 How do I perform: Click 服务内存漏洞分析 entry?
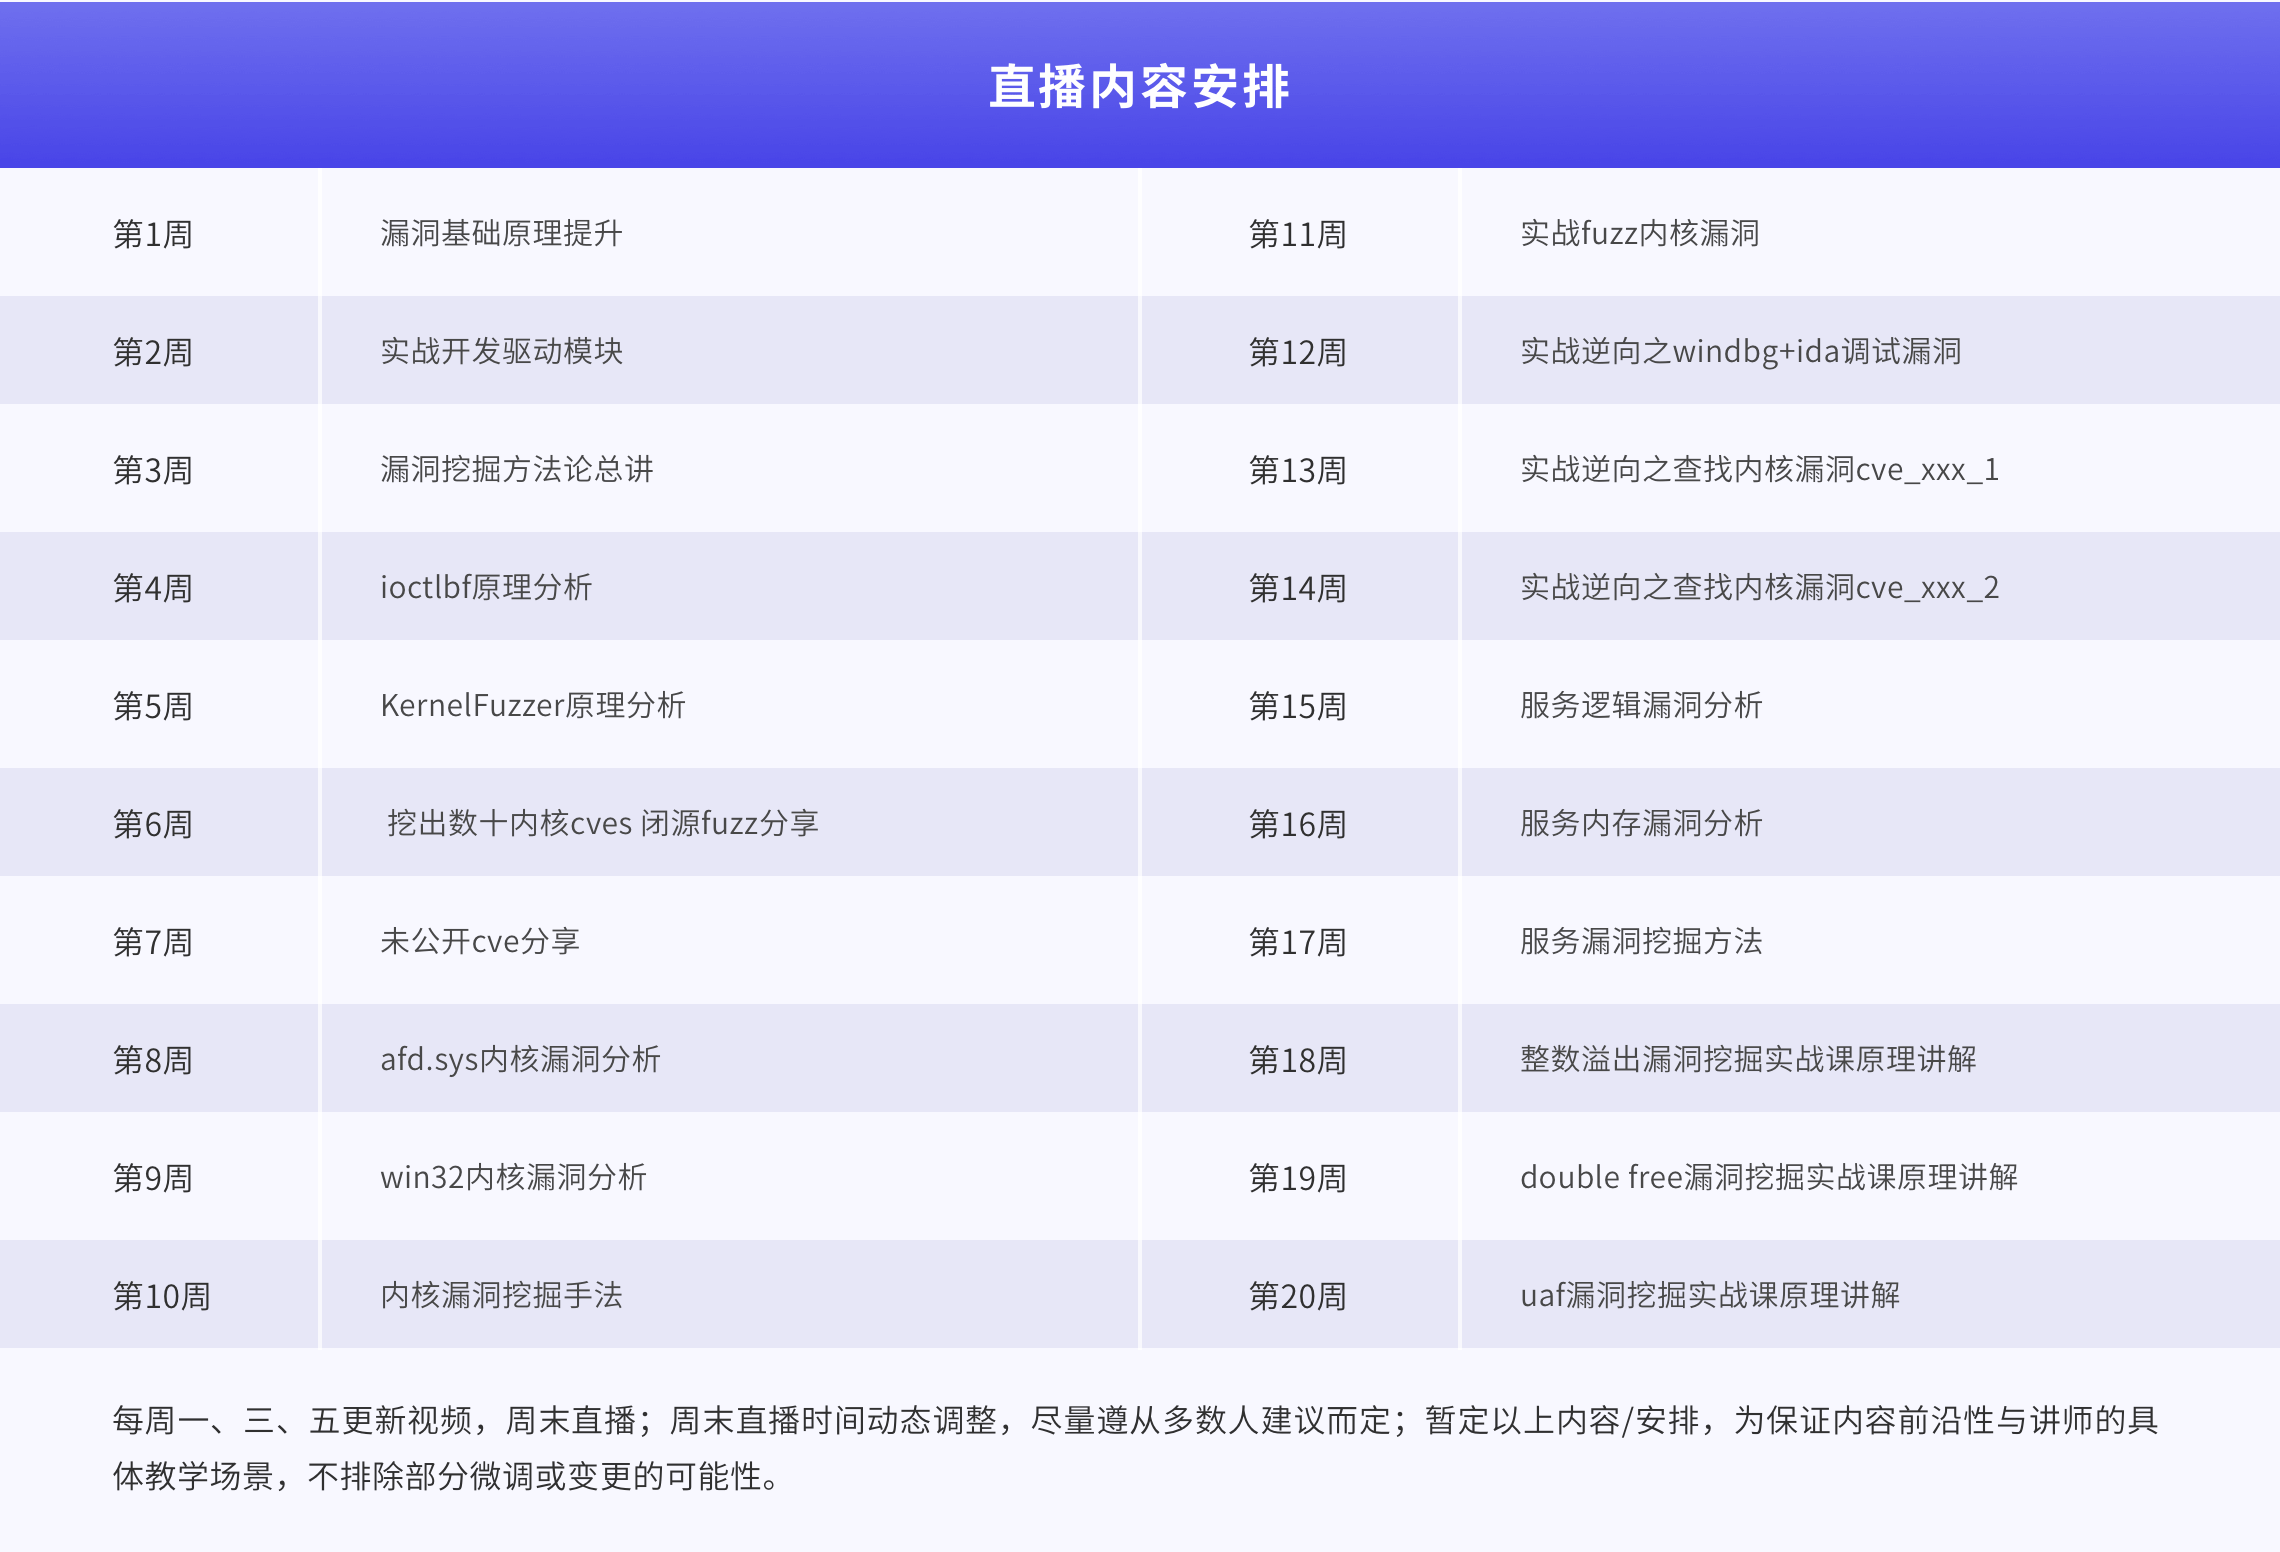[x=1640, y=824]
